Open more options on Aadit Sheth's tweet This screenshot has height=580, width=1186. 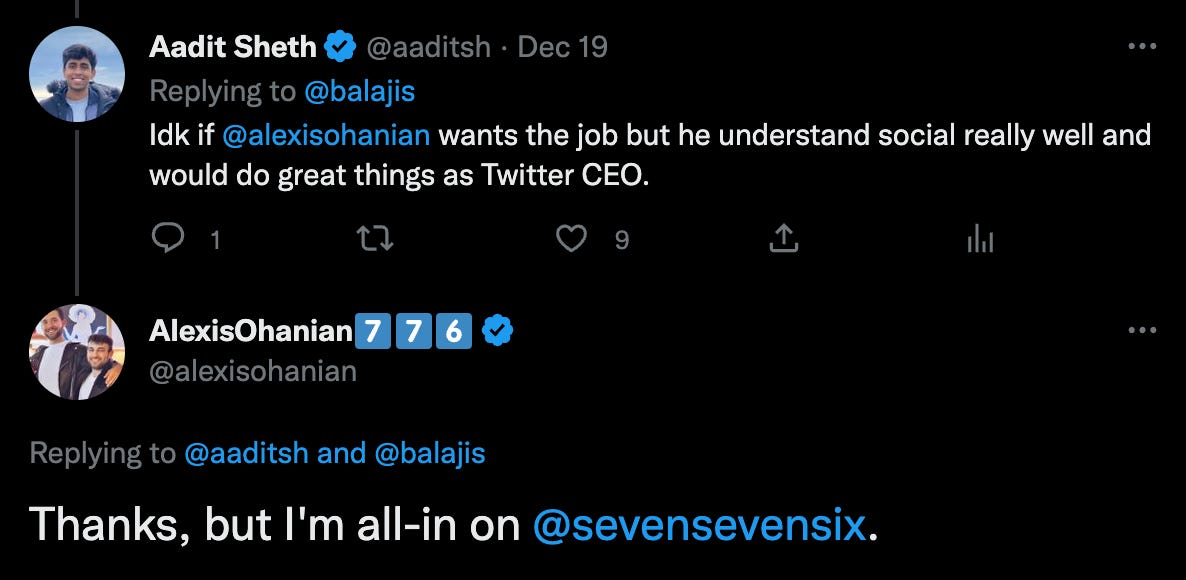click(1141, 47)
